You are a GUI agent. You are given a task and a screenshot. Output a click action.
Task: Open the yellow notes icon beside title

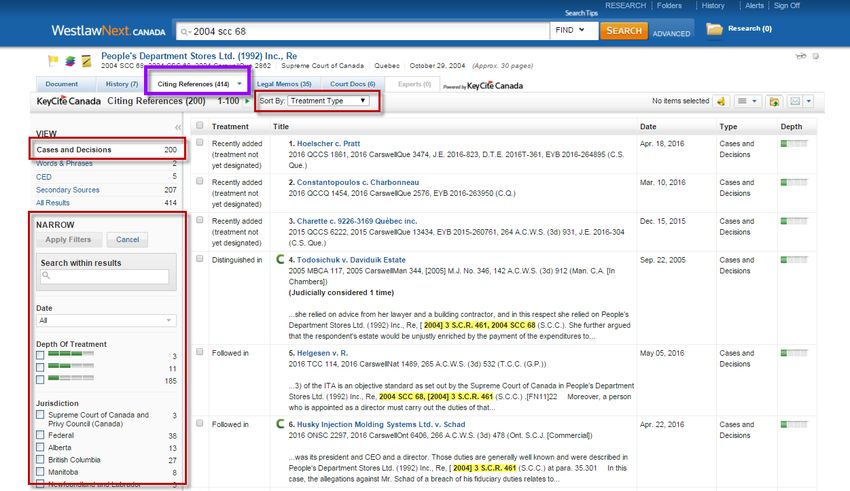point(86,61)
